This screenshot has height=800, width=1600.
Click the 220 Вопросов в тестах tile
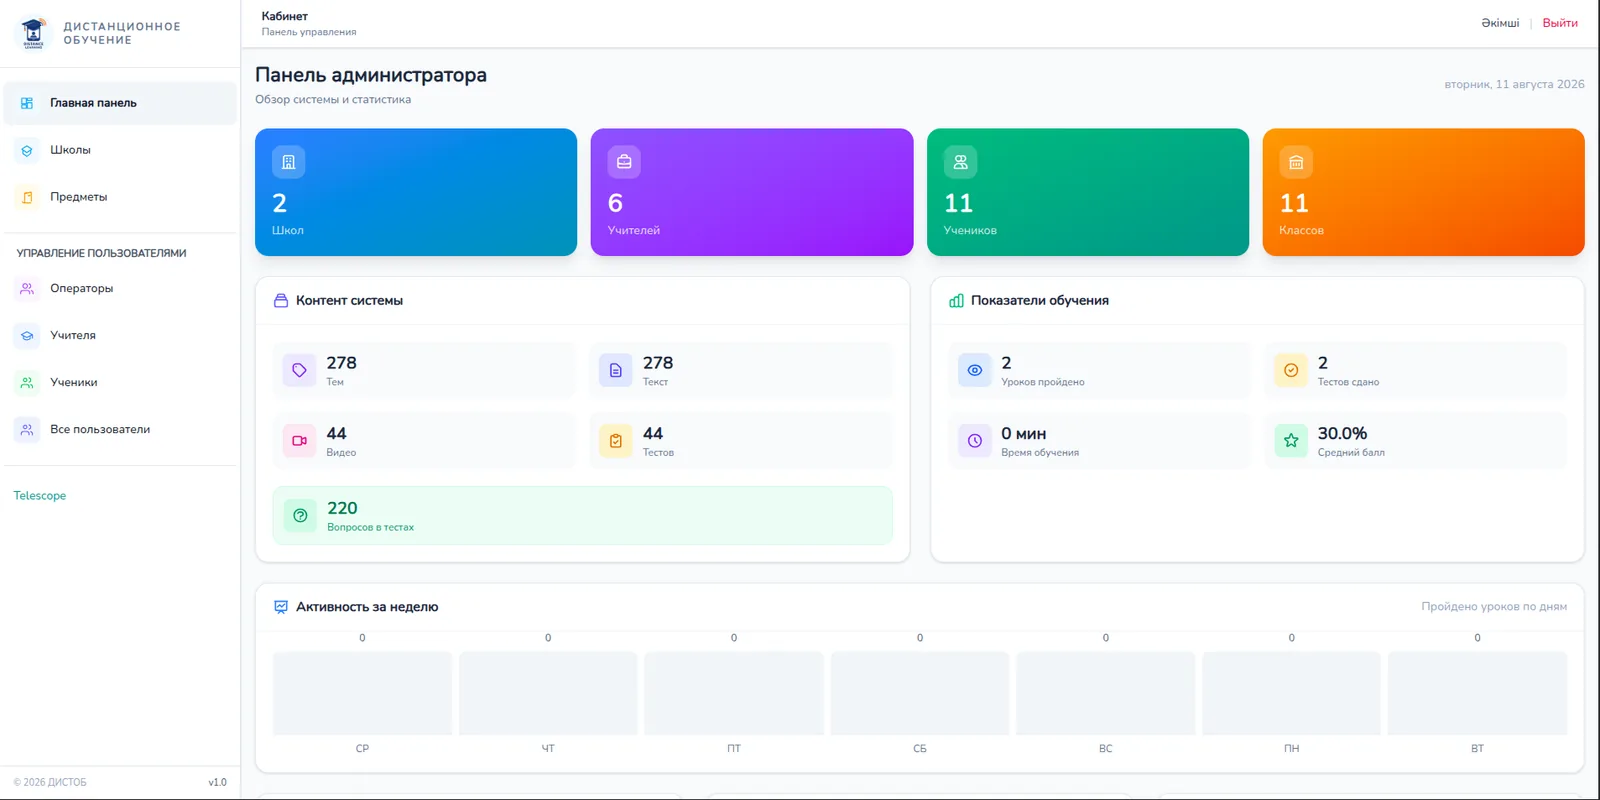tap(583, 516)
